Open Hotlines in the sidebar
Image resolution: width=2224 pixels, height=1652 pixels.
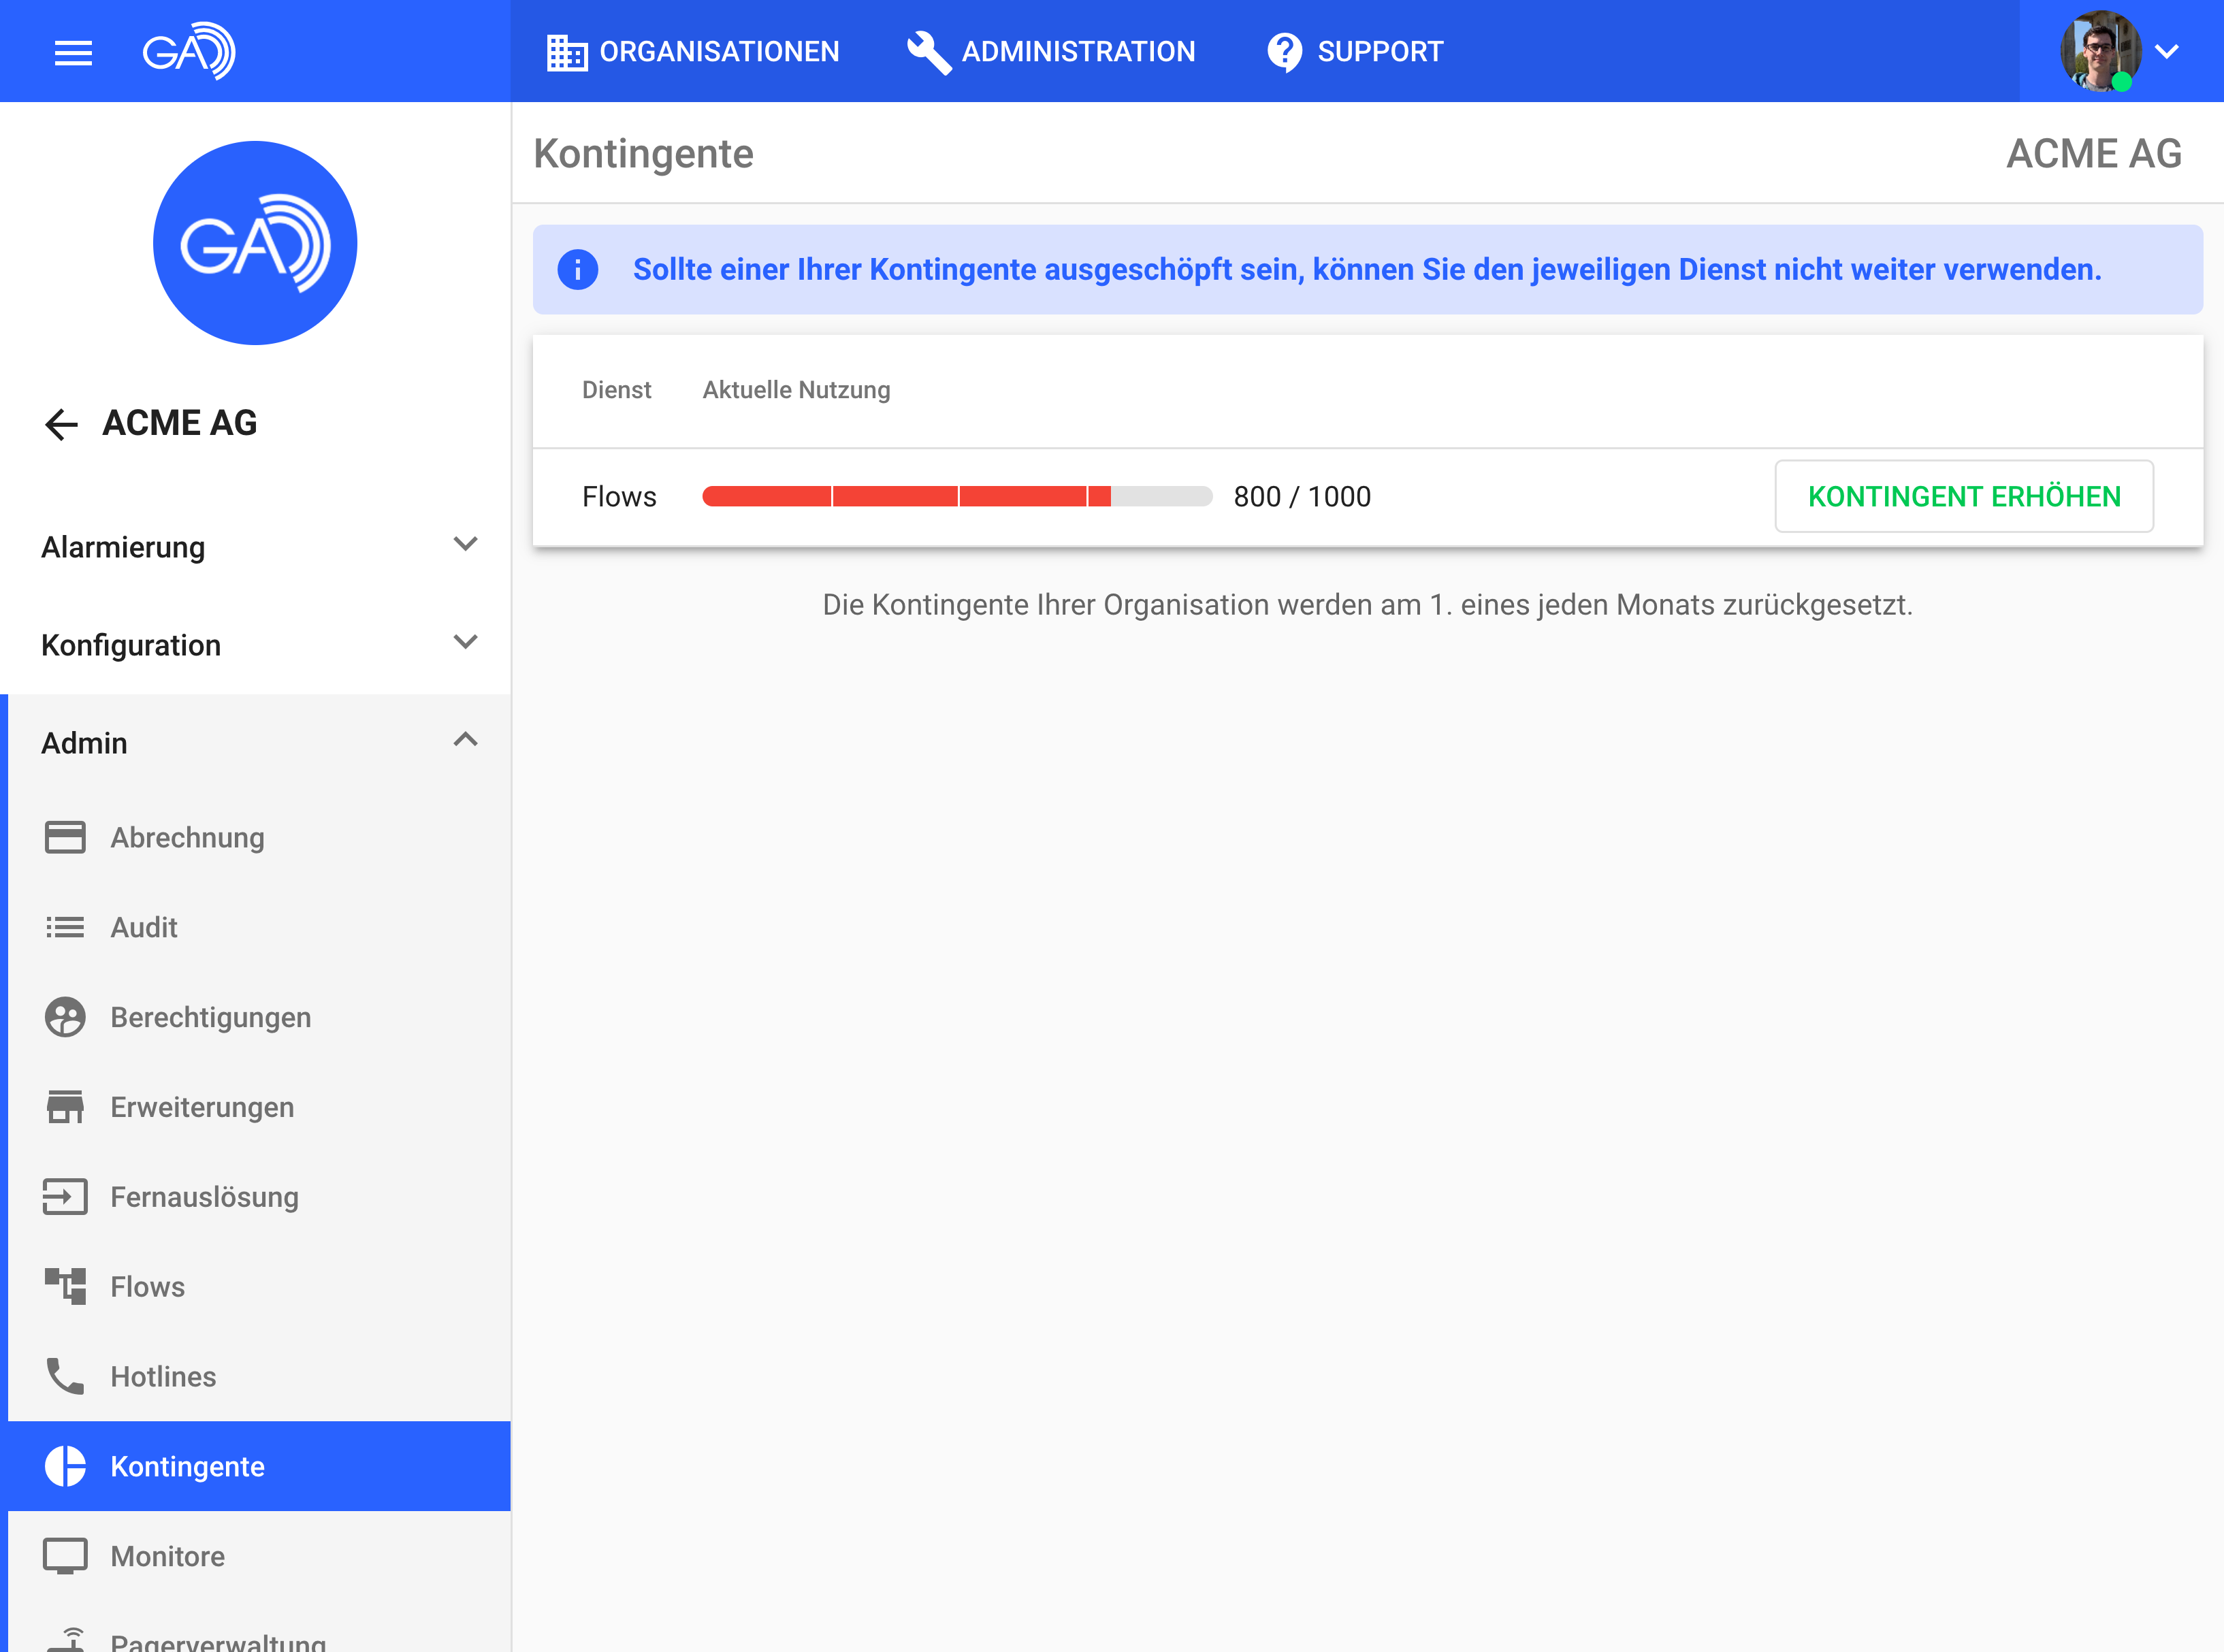coord(259,1377)
